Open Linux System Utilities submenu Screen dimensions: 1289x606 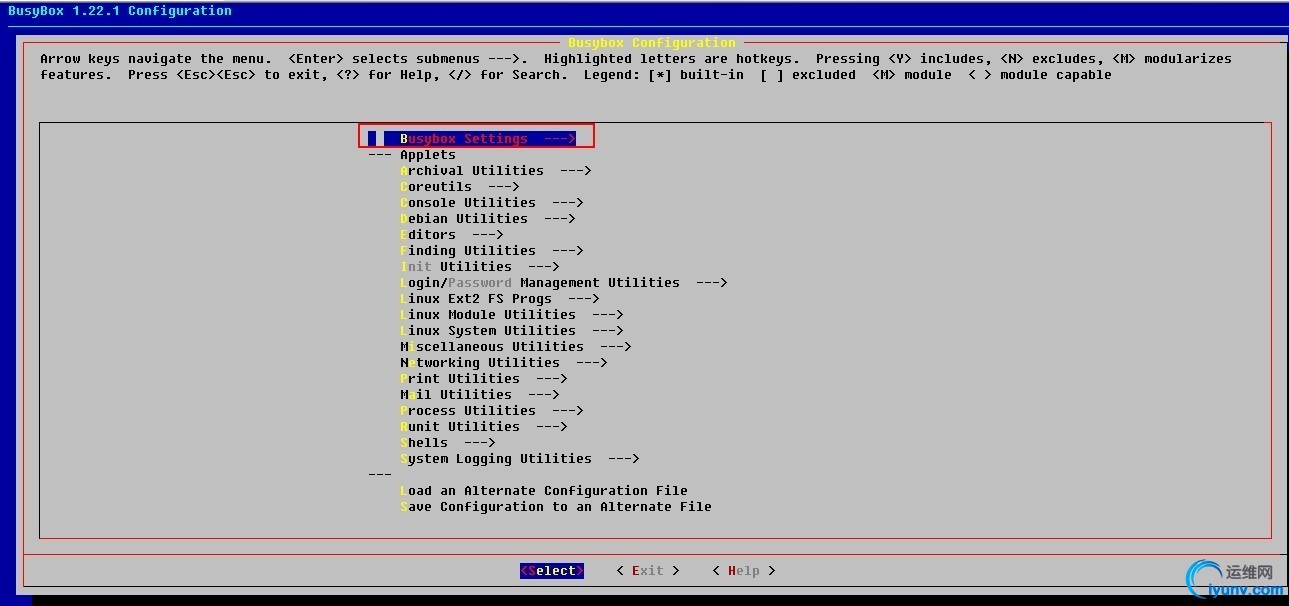coord(512,331)
